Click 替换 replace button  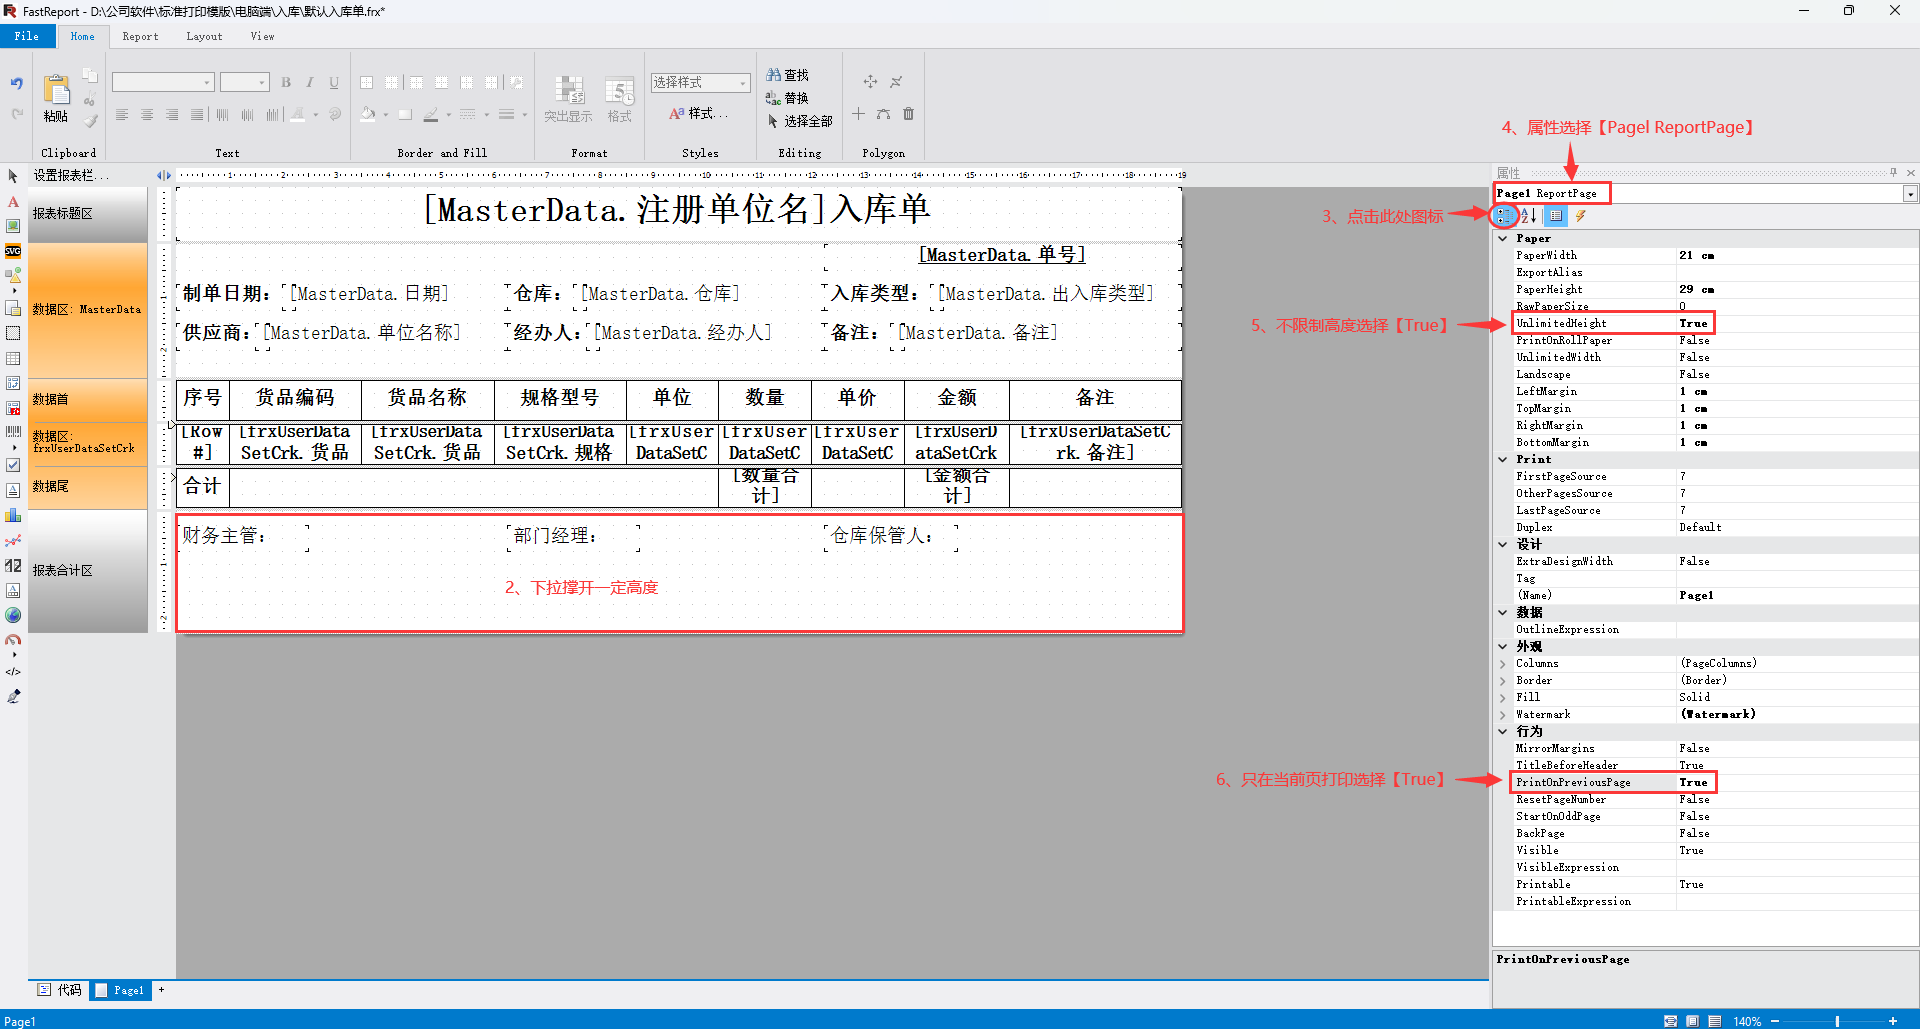[x=788, y=98]
